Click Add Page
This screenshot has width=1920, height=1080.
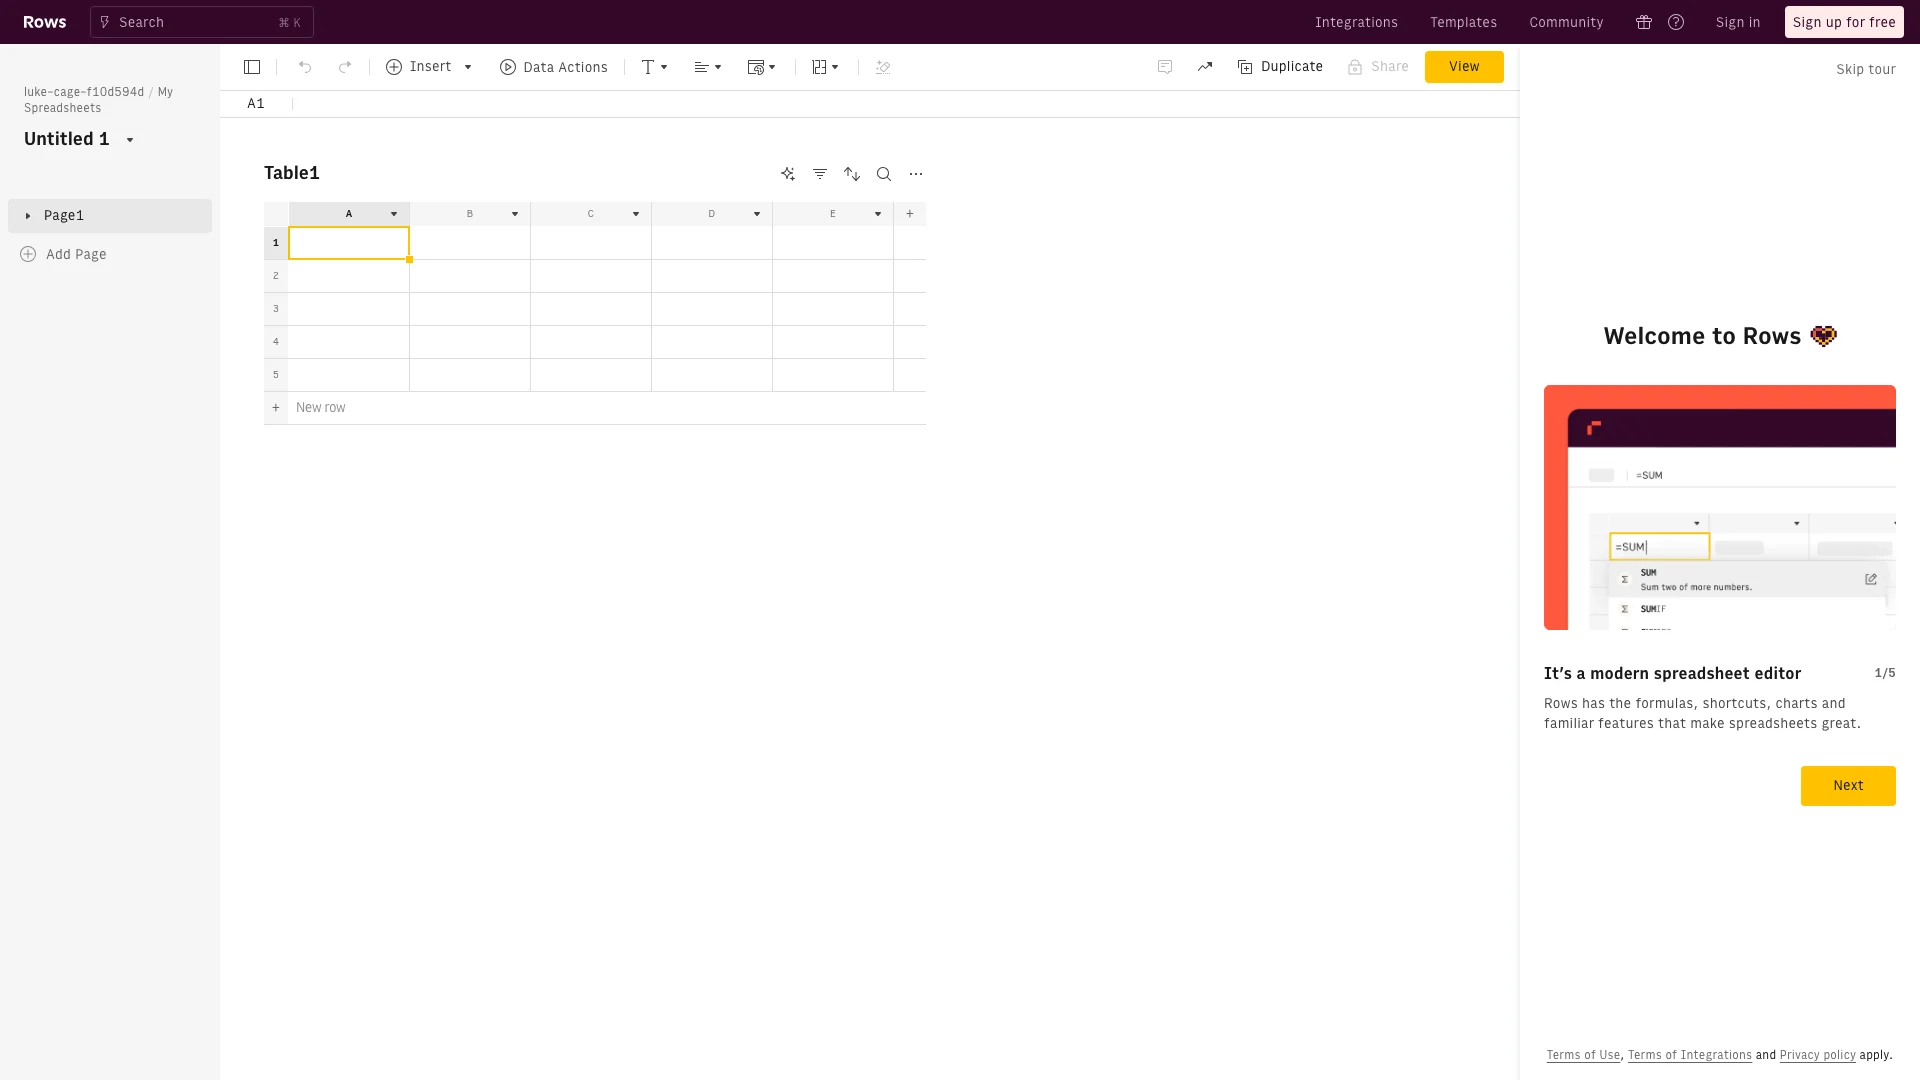tap(64, 255)
